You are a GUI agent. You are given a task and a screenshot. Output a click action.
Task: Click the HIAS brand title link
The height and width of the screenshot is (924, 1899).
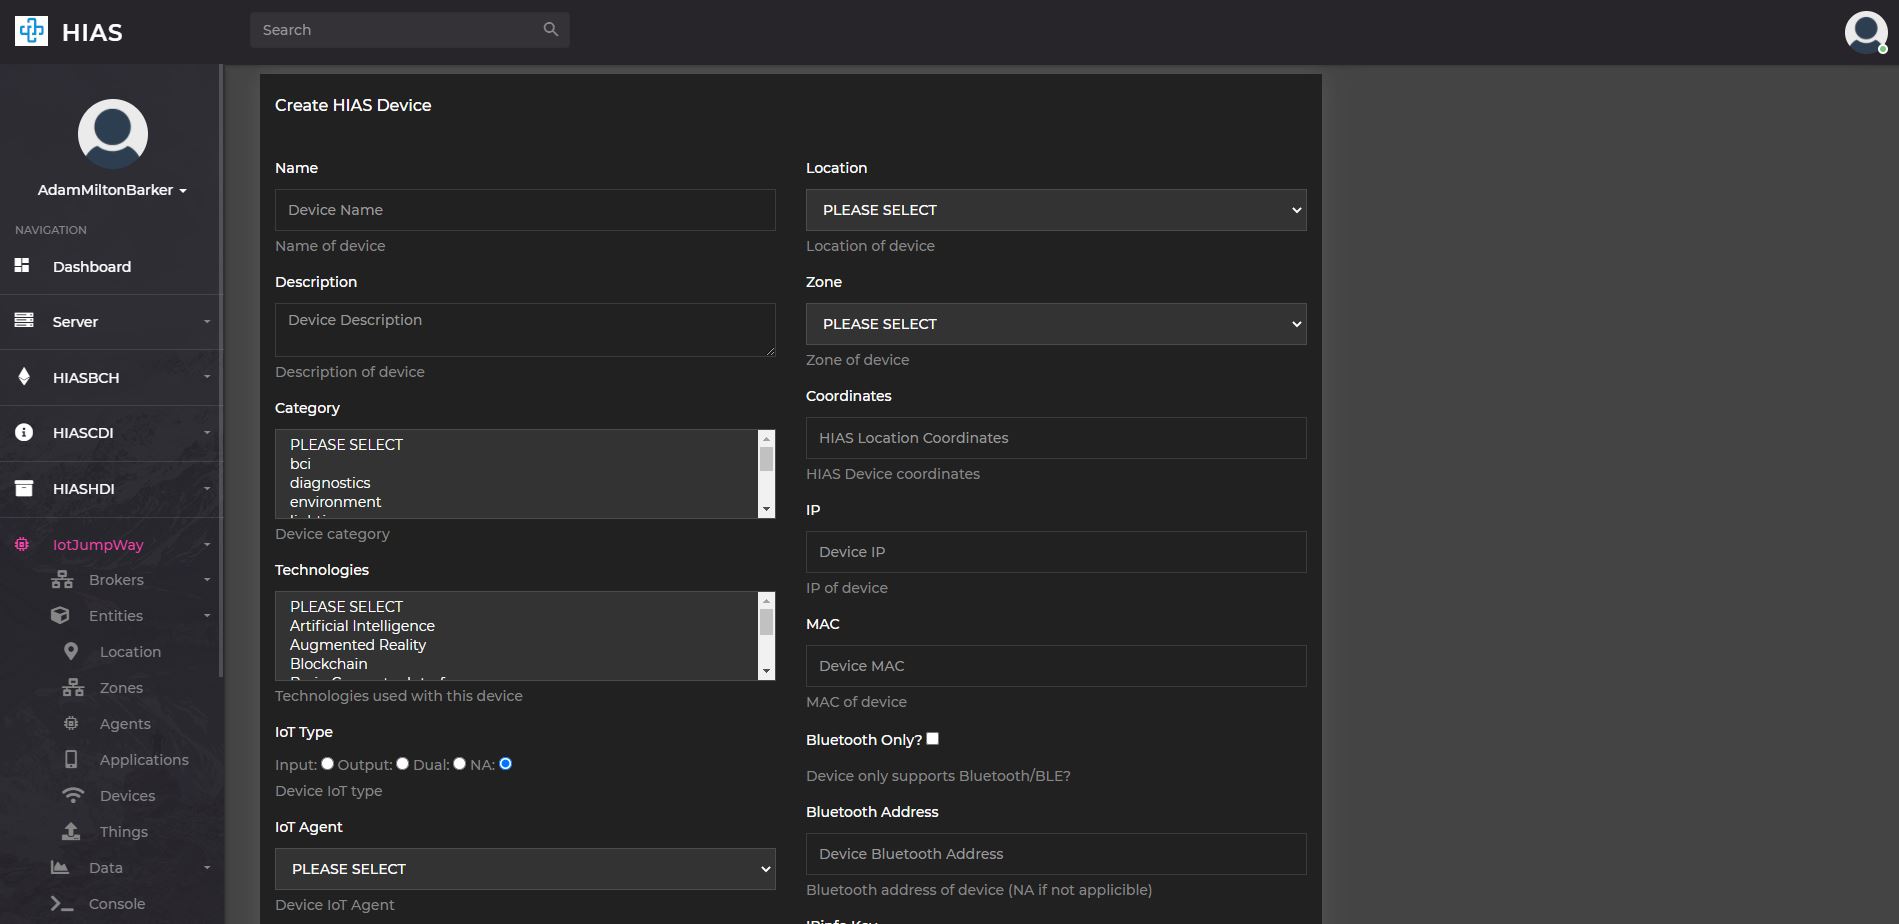click(x=92, y=33)
